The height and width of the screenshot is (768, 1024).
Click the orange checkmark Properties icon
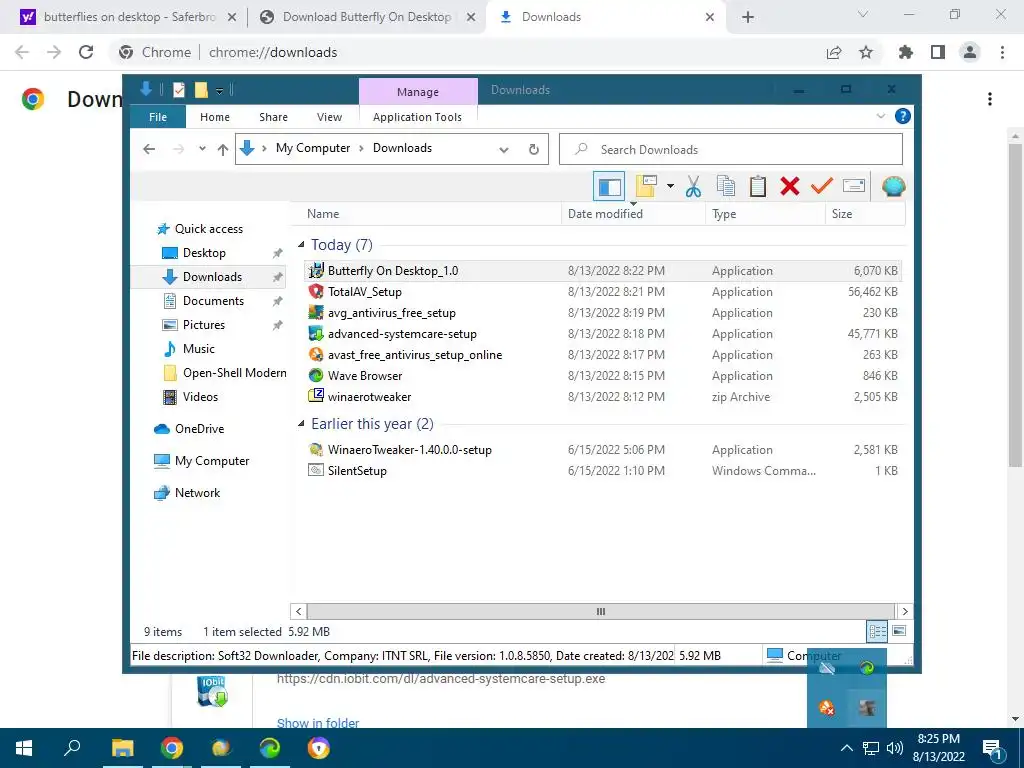[822, 187]
